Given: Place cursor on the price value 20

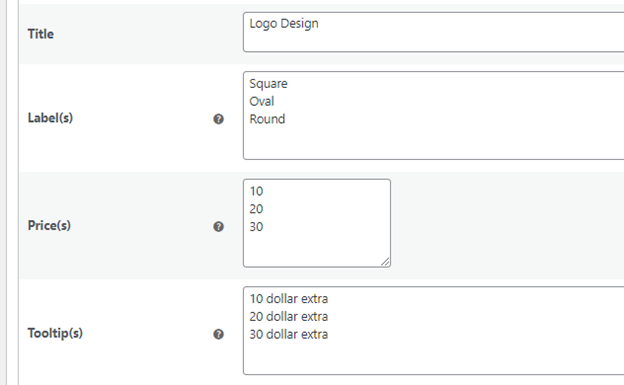Looking at the screenshot, I should pyautogui.click(x=256, y=209).
